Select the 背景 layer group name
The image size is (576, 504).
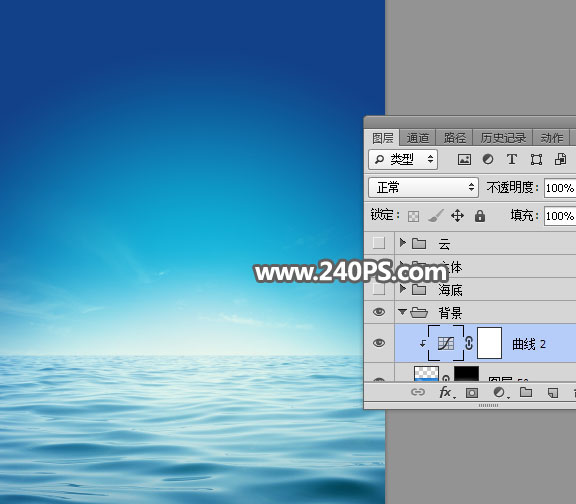(450, 313)
